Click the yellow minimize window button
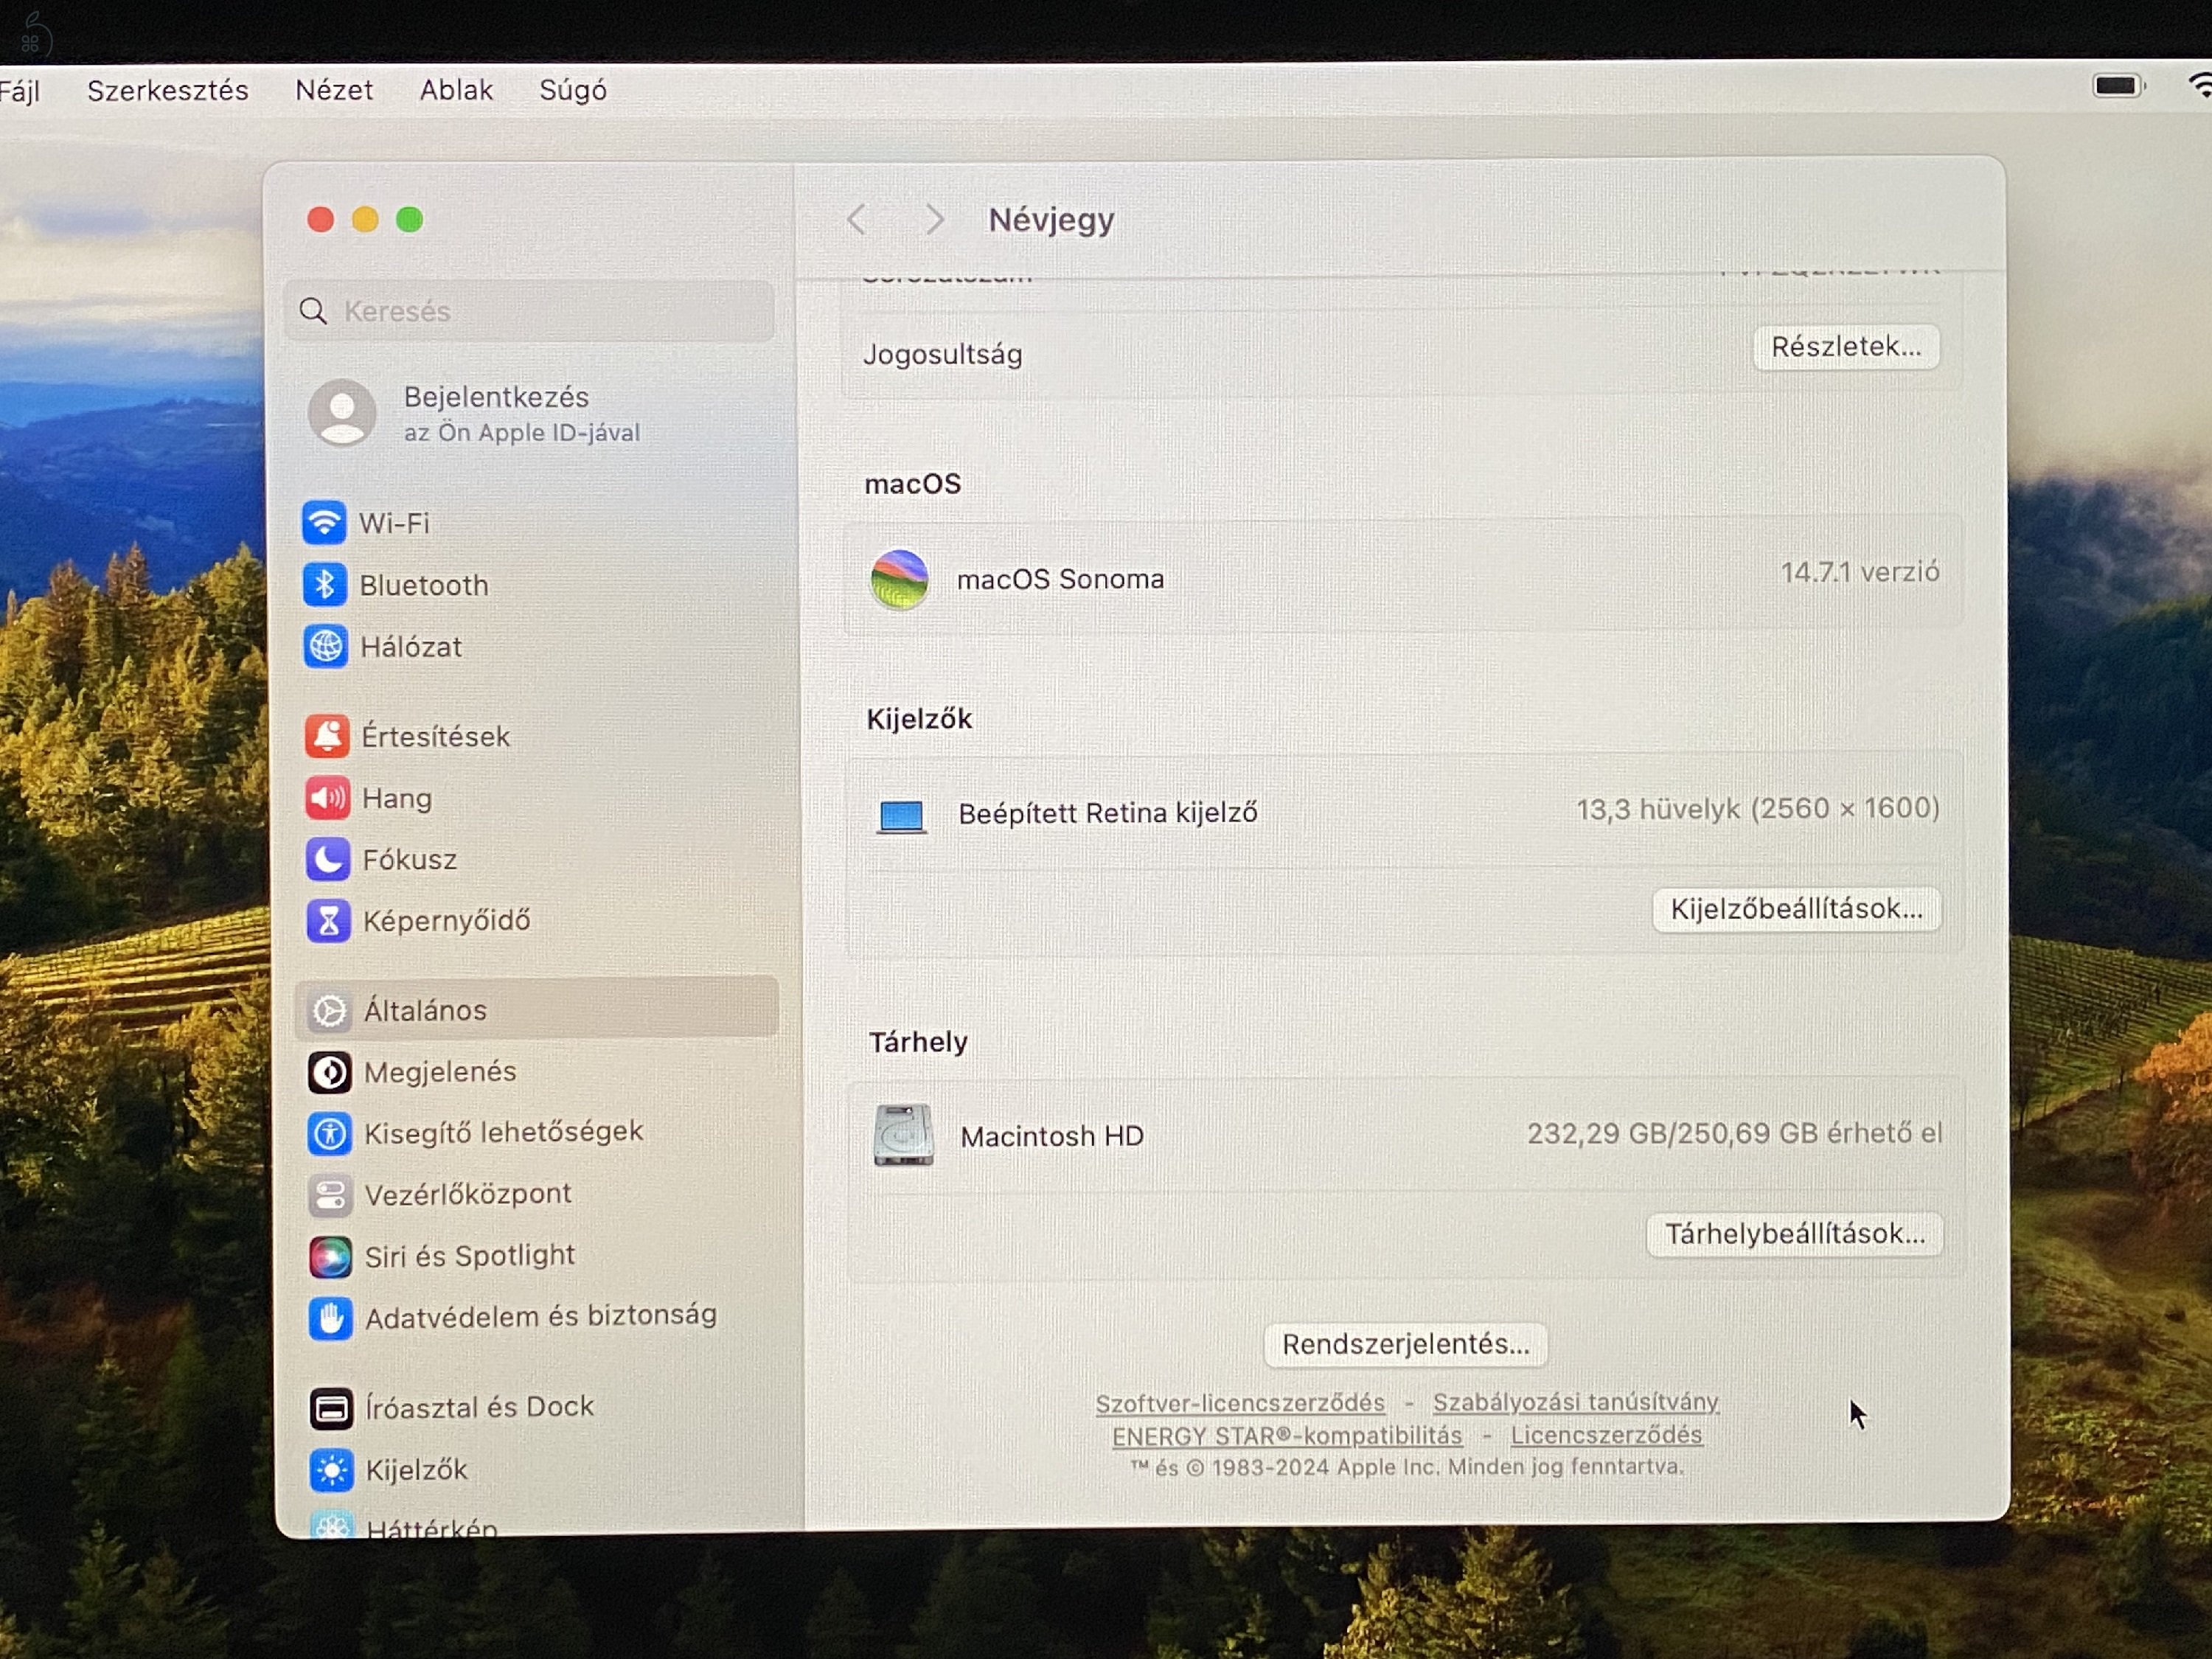 pos(365,219)
